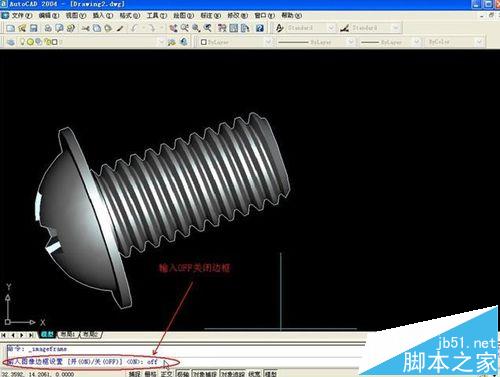Click the Plot Preview icon

(59, 28)
